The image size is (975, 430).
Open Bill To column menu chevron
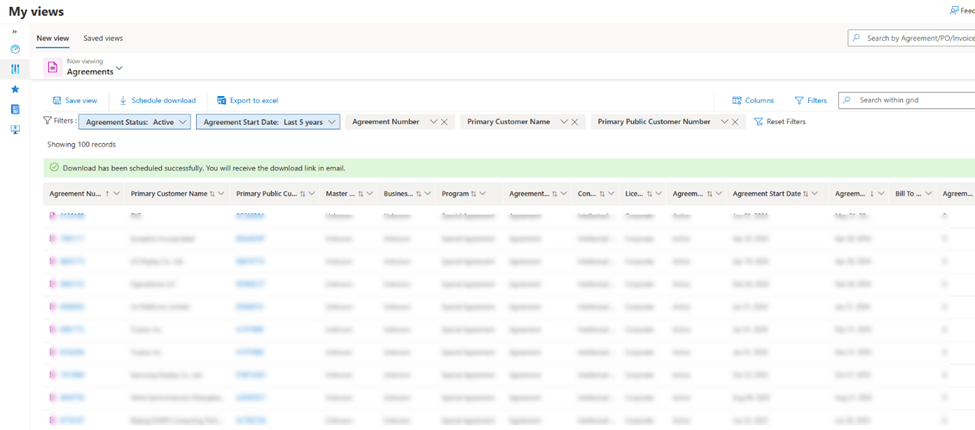929,194
